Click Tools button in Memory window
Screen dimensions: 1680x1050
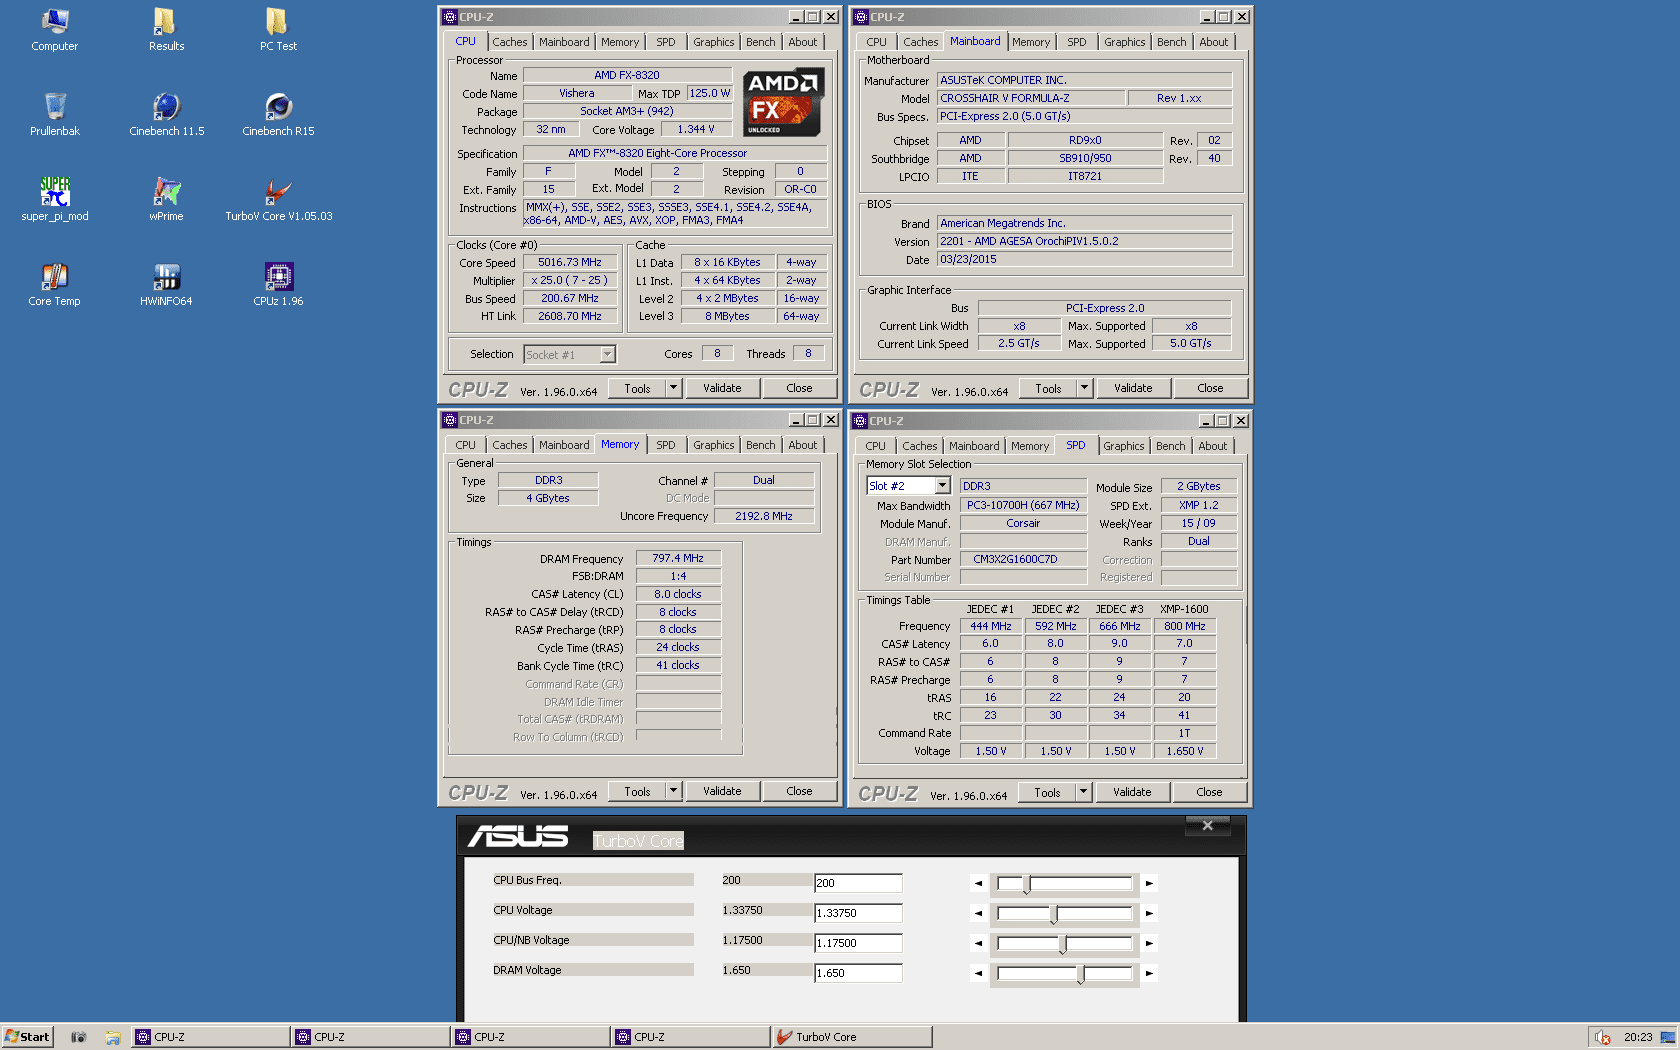[x=637, y=791]
